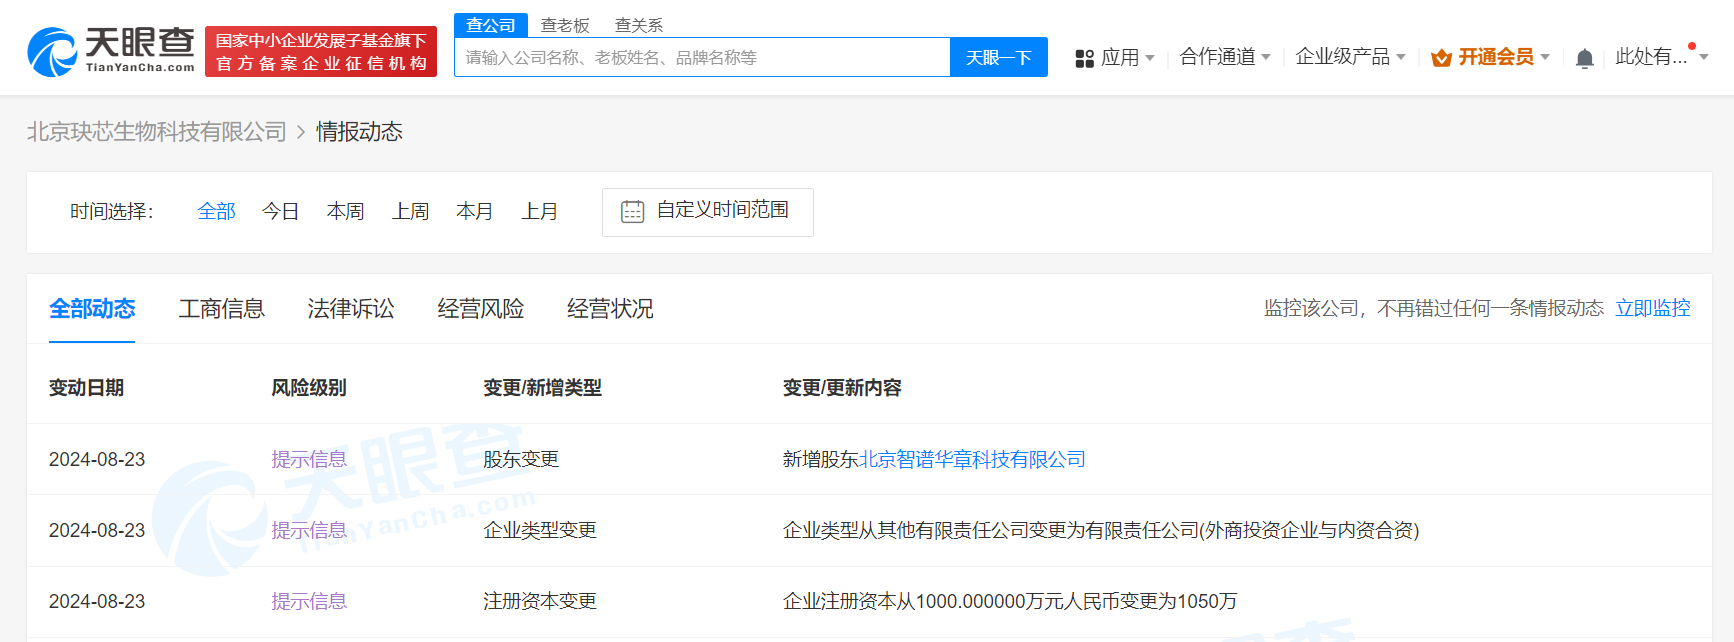
Task: Click the calendar icon for custom range
Action: pos(632,211)
